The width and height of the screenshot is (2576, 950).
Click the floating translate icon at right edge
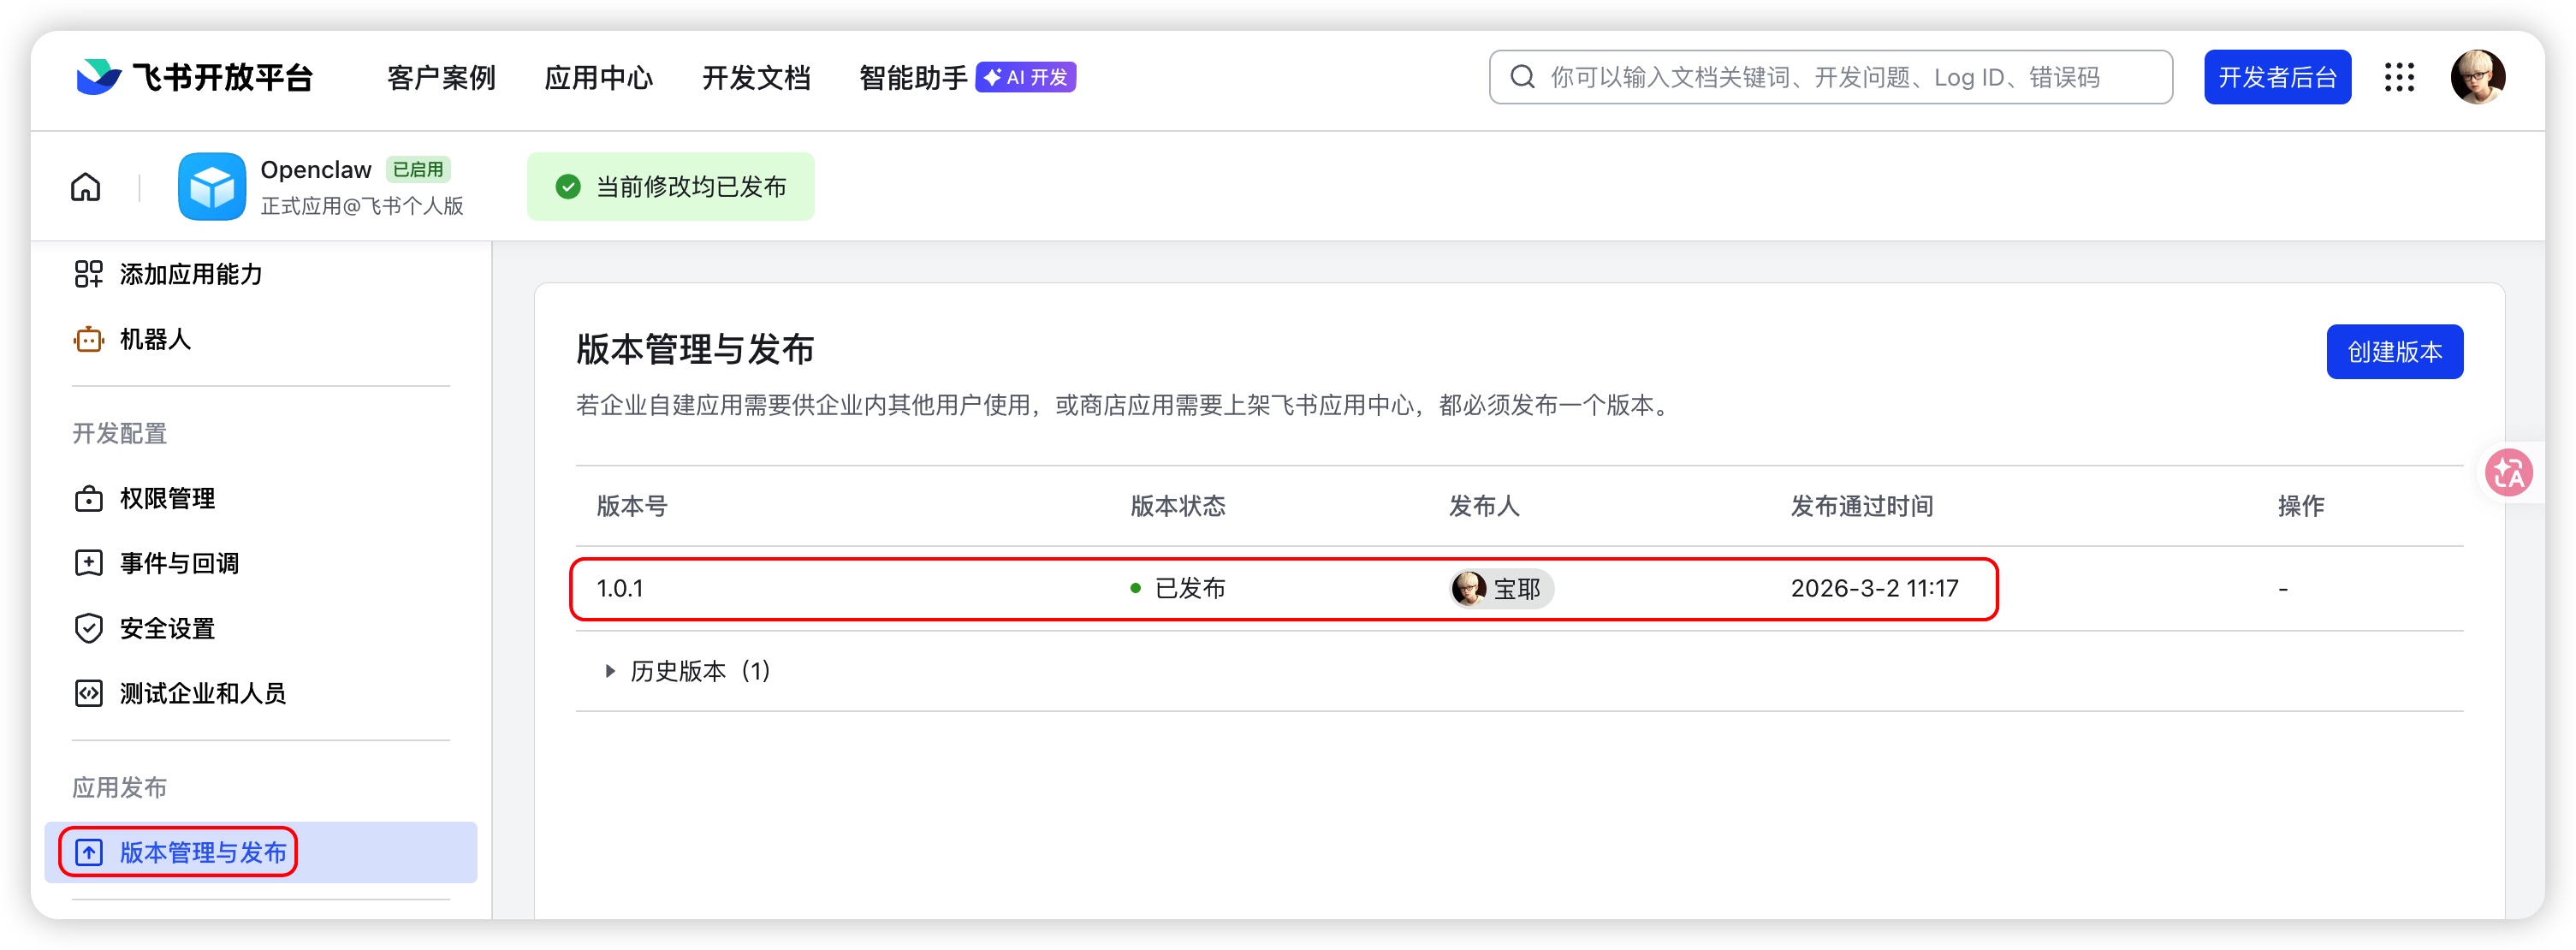(2509, 472)
